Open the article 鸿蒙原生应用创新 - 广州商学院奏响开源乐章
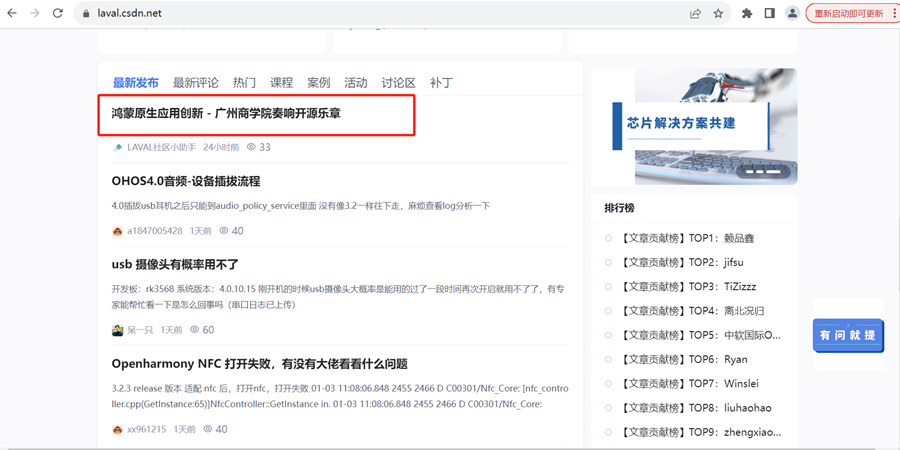This screenshot has height=450, width=900. pos(226,114)
